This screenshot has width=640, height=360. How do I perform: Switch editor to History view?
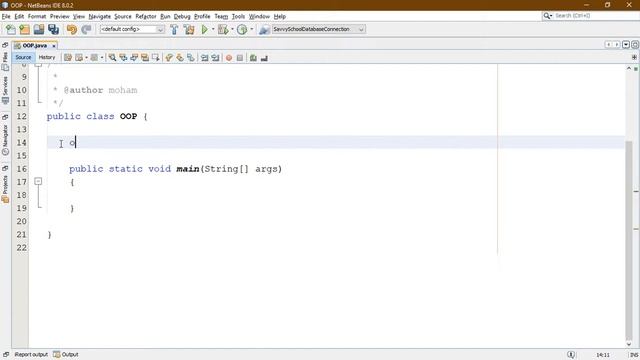pos(47,58)
